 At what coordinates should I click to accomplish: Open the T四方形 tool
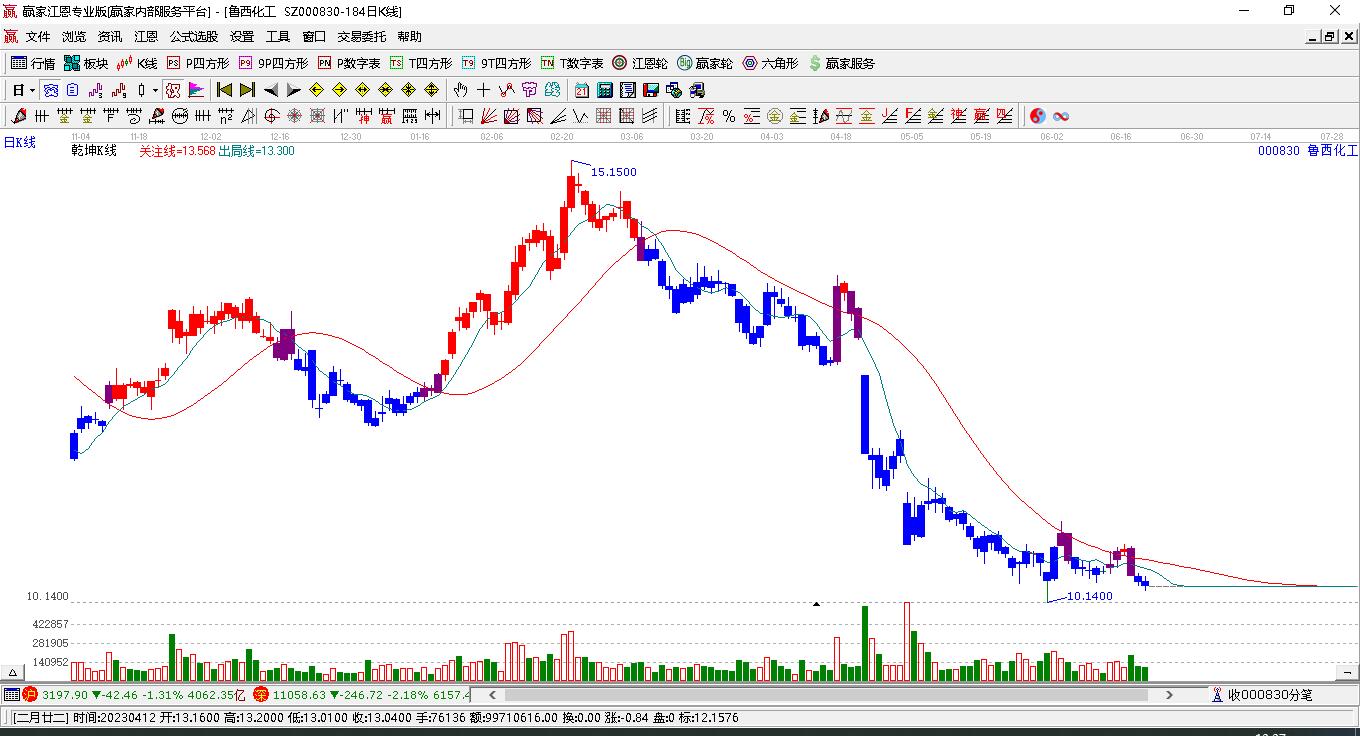click(421, 63)
